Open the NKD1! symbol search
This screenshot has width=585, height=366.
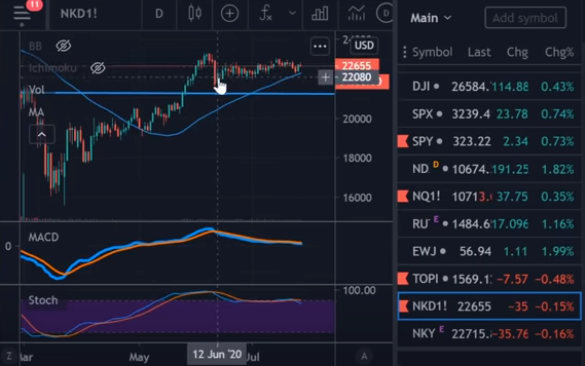pyautogui.click(x=79, y=14)
